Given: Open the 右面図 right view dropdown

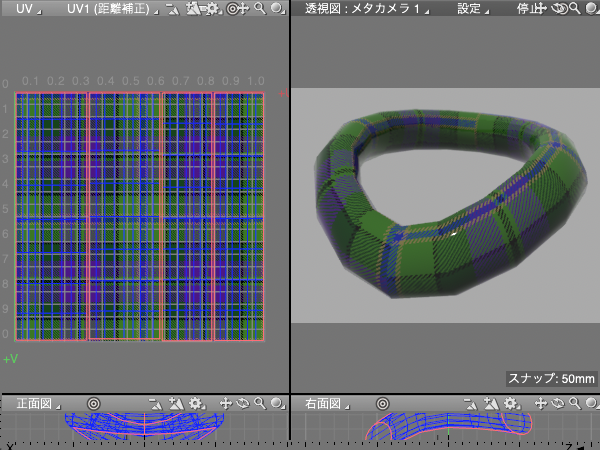Looking at the screenshot, I should [326, 404].
